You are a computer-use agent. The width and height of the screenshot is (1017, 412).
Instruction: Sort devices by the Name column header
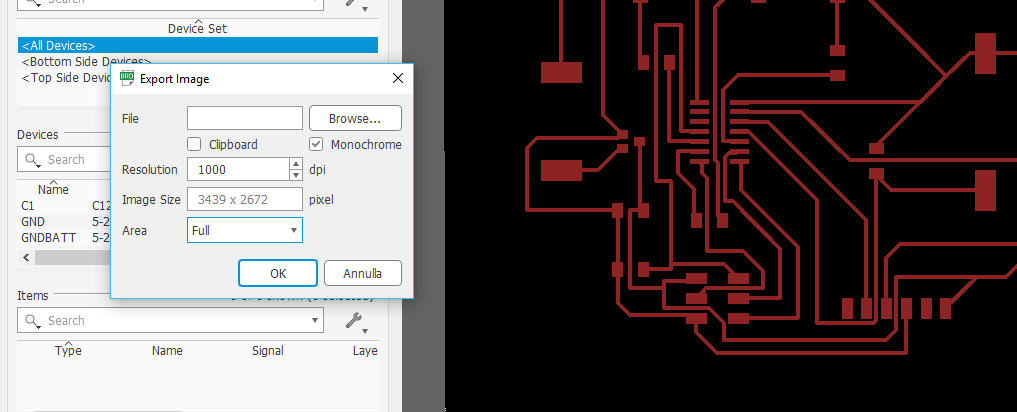[53, 189]
